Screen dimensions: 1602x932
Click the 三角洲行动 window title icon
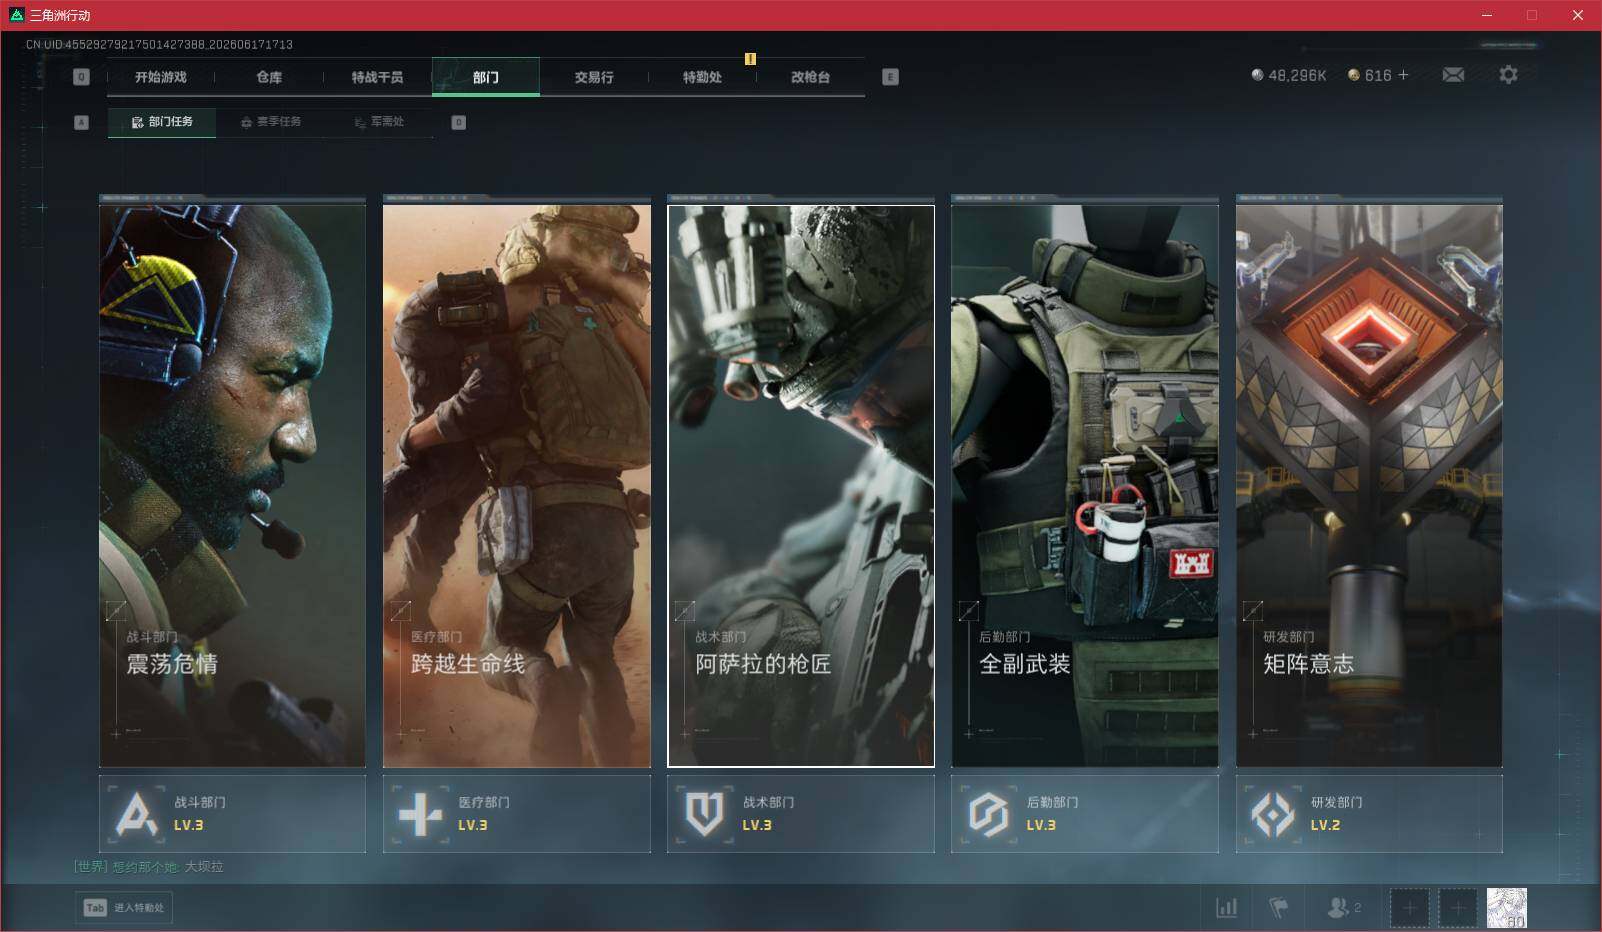pyautogui.click(x=16, y=15)
